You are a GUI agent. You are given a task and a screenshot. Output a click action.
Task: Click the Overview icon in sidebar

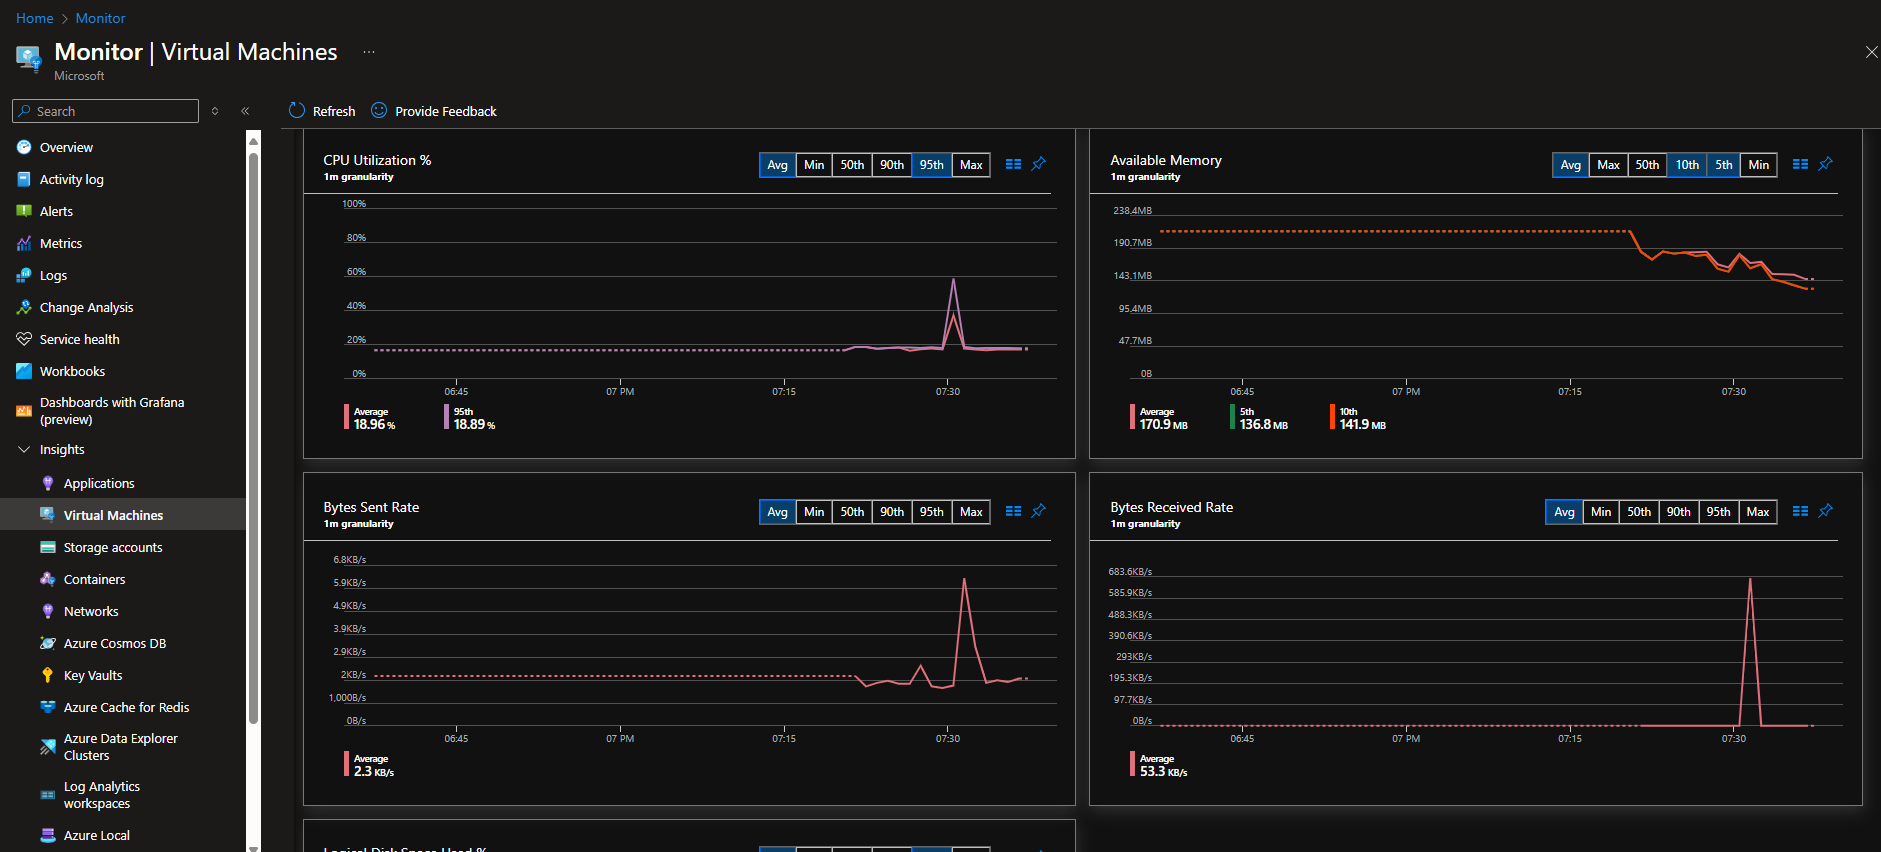tap(24, 147)
